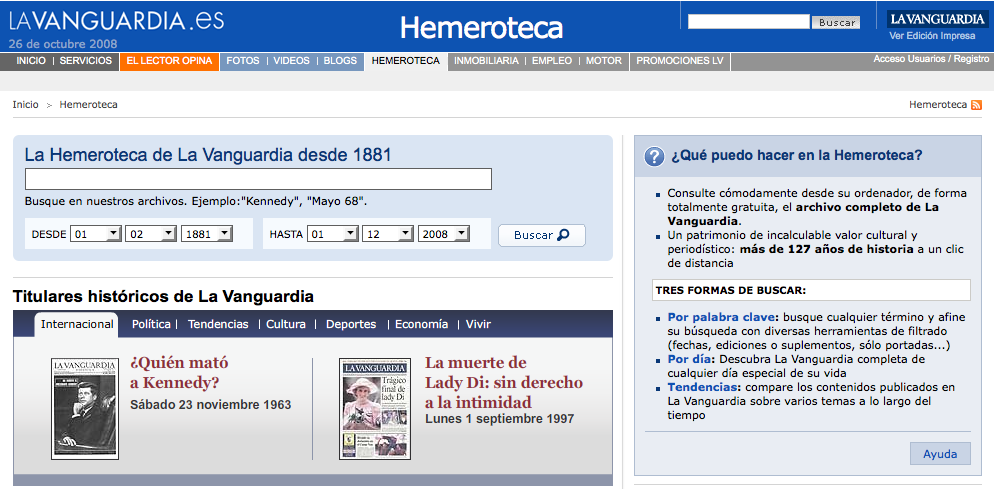Click the La Vanguardia print edition logo
994x489 pixels.
pos(936,19)
